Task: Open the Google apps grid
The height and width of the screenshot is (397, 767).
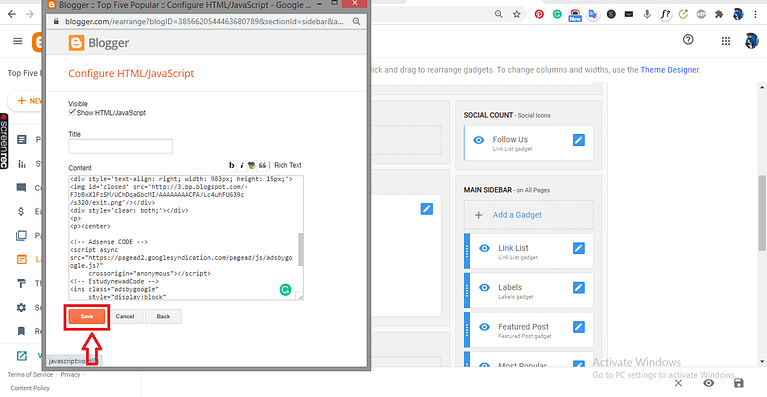Action: pyautogui.click(x=726, y=41)
